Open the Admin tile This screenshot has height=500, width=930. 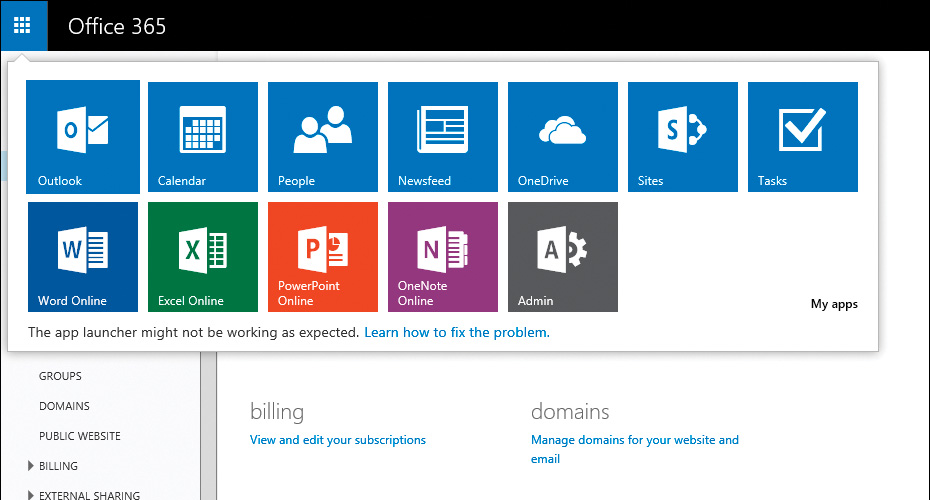point(563,257)
